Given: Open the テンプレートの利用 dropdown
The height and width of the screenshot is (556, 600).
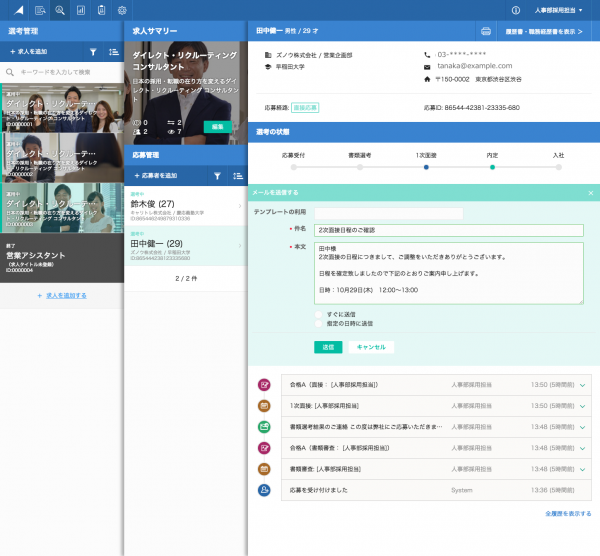Looking at the screenshot, I should point(388,213).
